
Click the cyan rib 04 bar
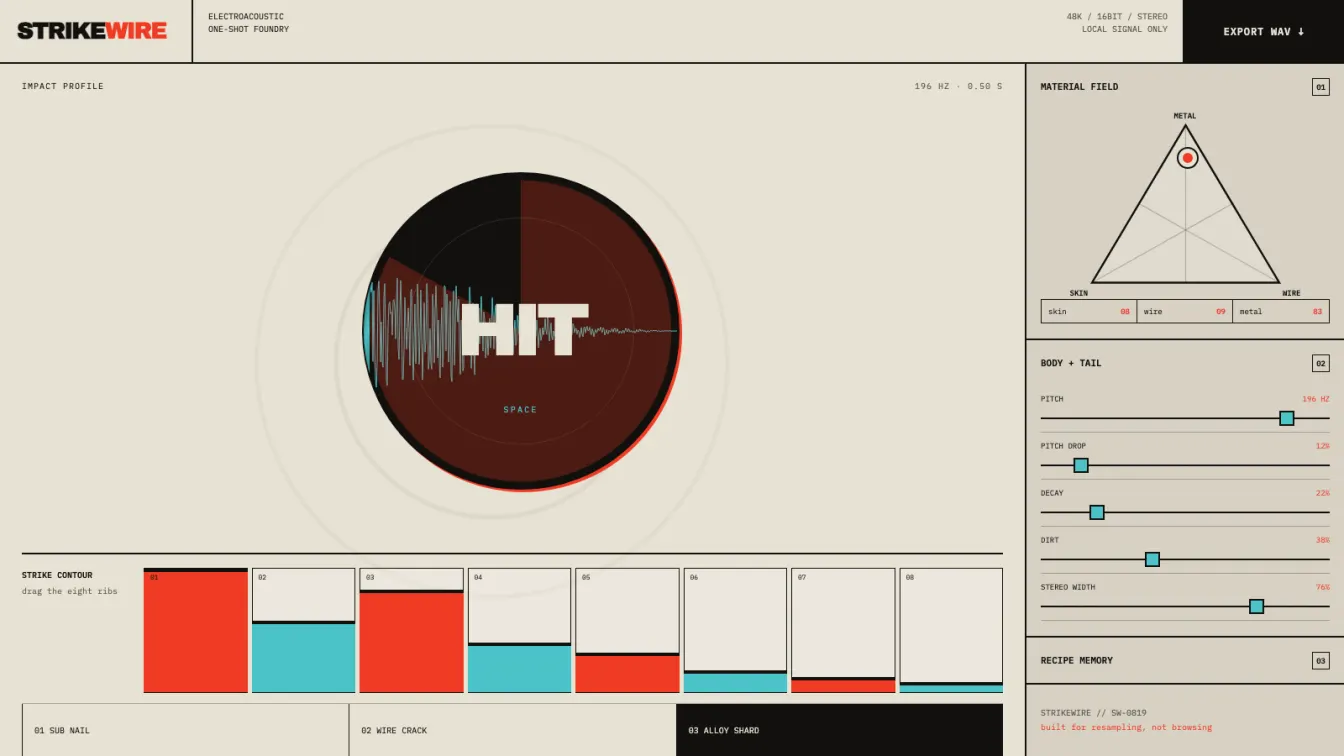click(x=520, y=668)
